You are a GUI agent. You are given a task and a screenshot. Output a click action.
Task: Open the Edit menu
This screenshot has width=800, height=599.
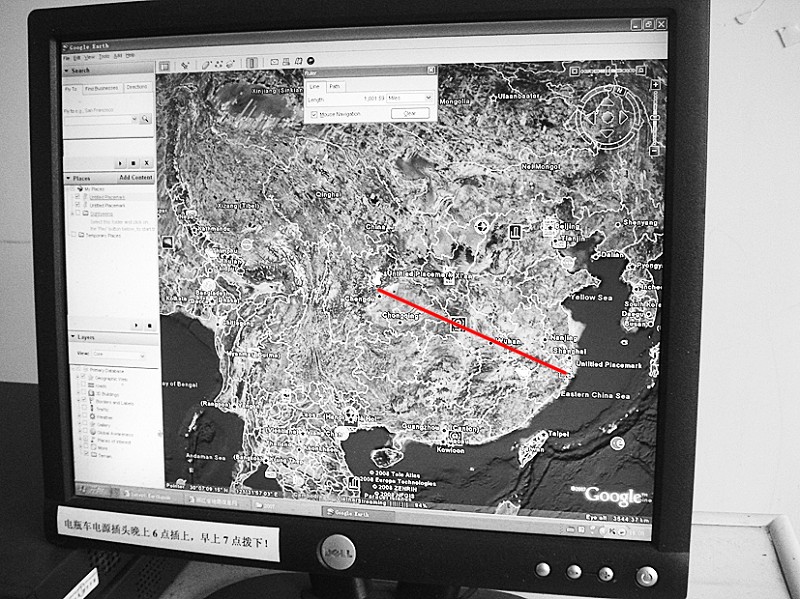[x=77, y=58]
